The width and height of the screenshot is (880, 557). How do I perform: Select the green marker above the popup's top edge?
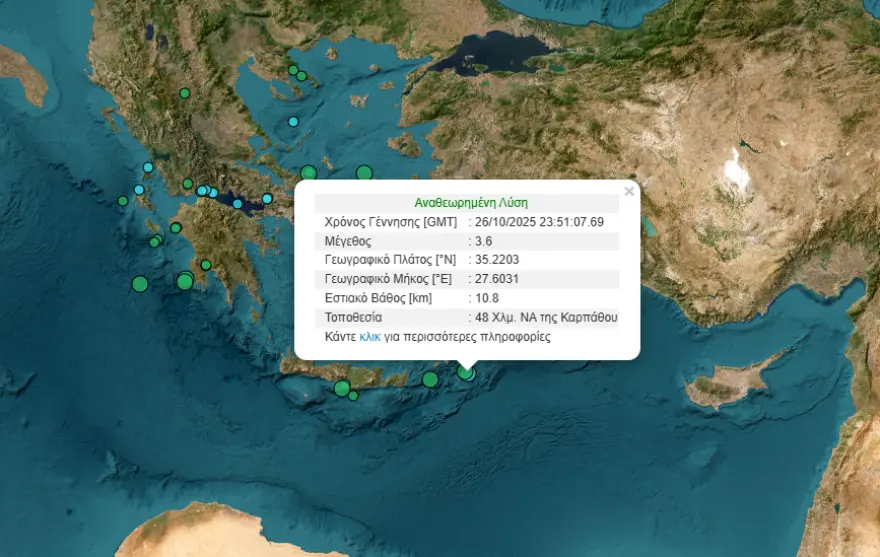(x=364, y=172)
